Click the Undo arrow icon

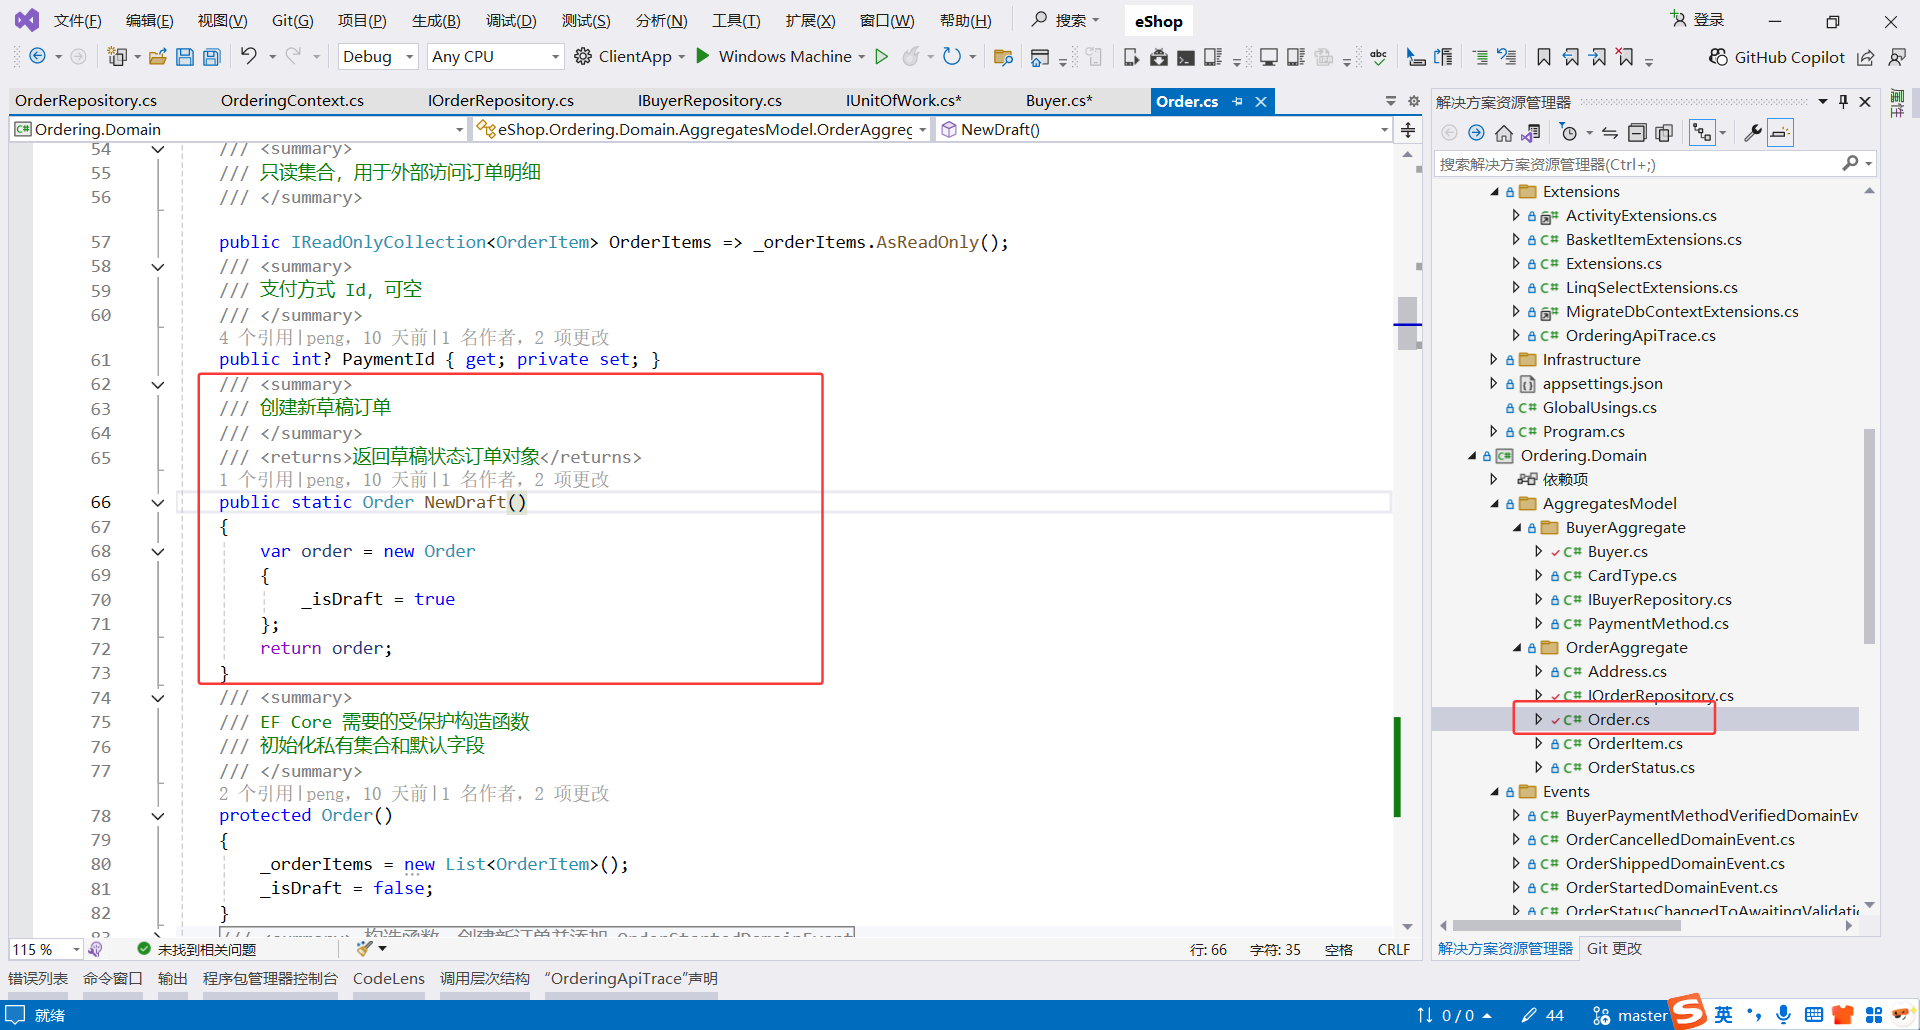pos(249,56)
